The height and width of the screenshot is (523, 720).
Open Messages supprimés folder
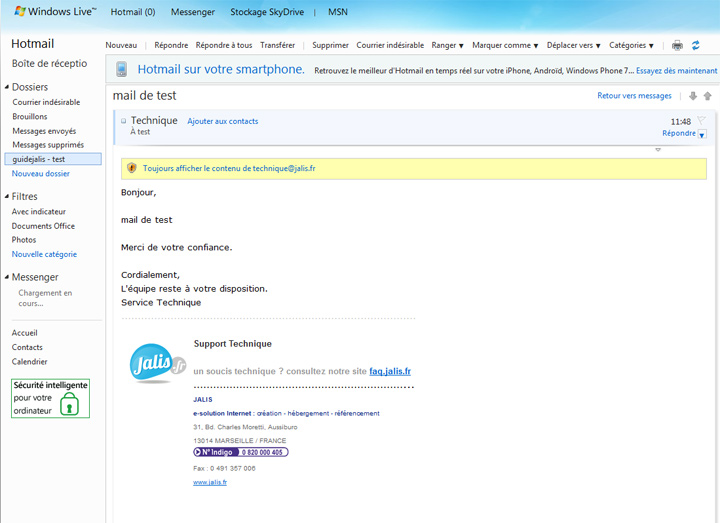coord(48,145)
